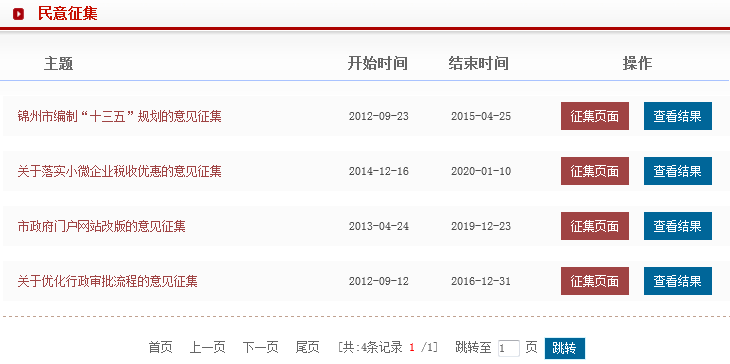
Task: Go to 上一页 in pagination
Action: tap(207, 347)
